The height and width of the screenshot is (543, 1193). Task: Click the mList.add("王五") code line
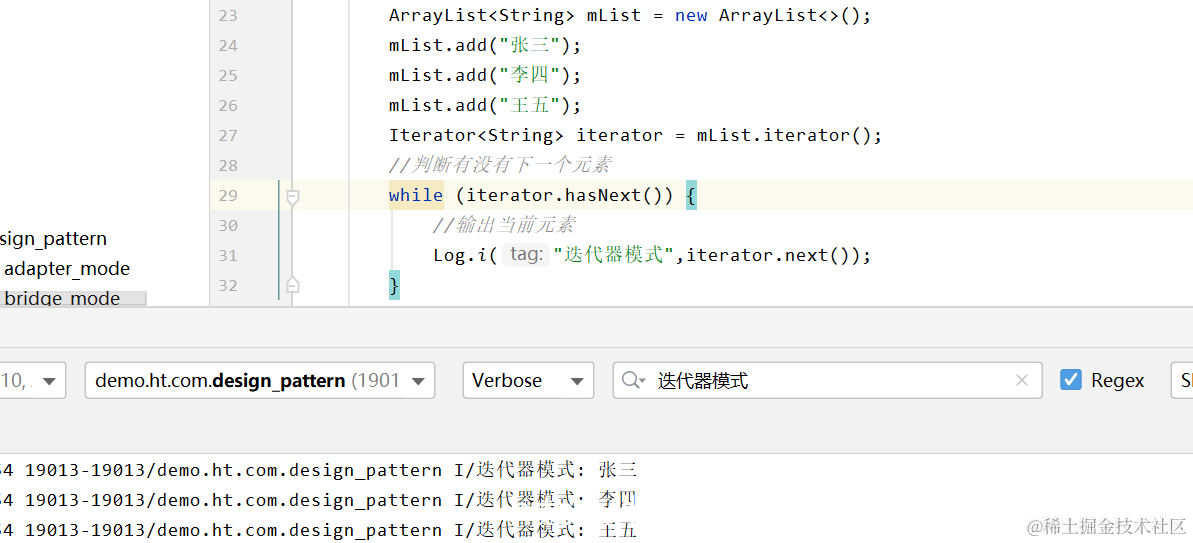click(x=485, y=105)
